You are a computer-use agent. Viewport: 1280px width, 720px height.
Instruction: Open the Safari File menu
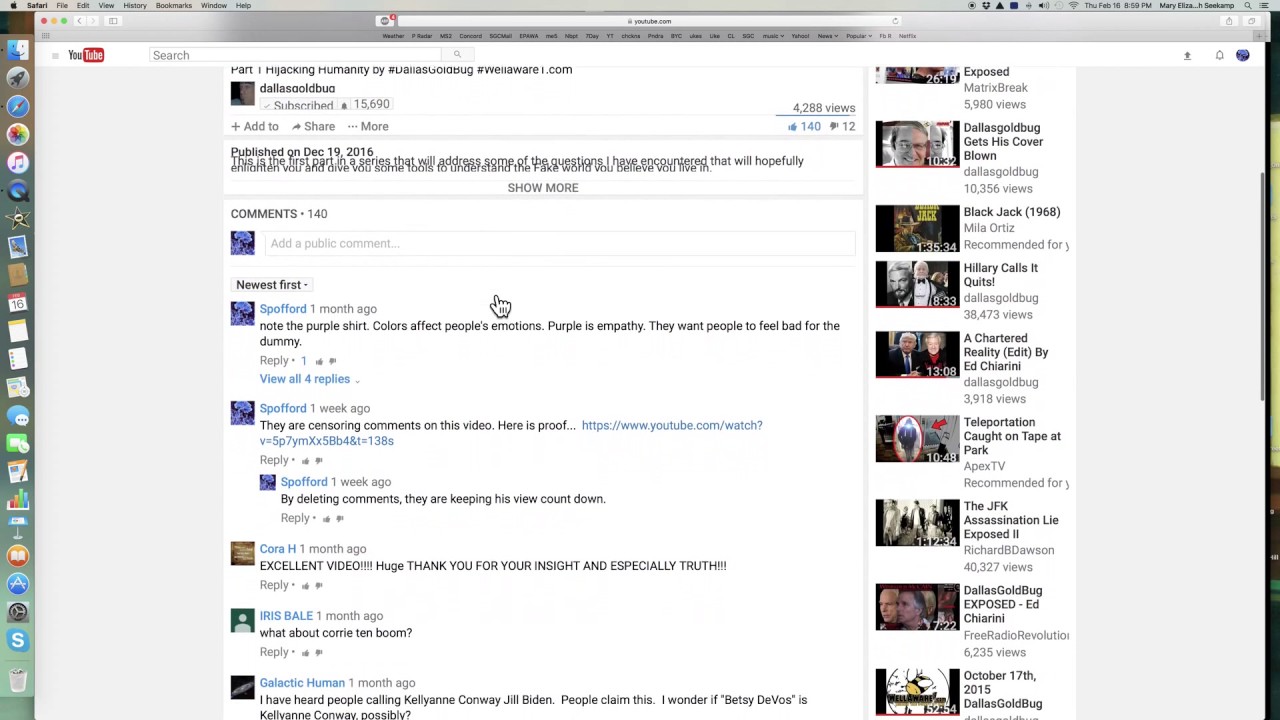pos(62,5)
